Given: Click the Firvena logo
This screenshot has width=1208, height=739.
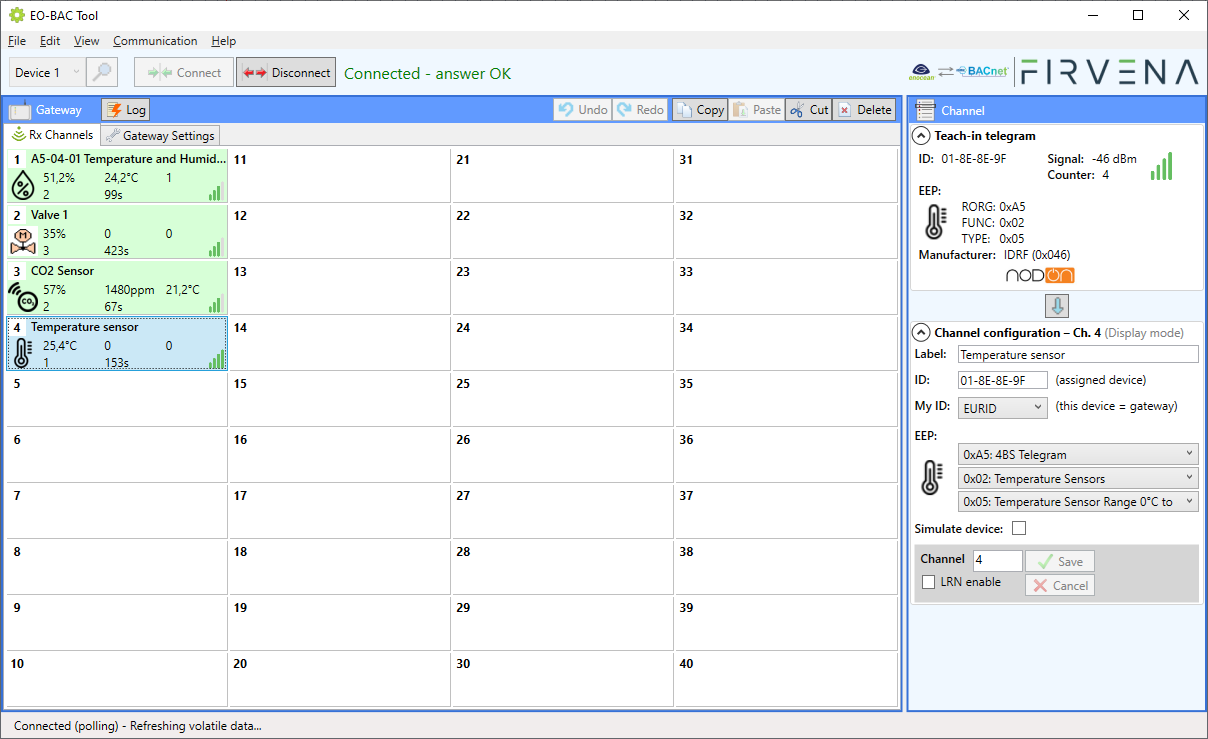Looking at the screenshot, I should 1110,72.
